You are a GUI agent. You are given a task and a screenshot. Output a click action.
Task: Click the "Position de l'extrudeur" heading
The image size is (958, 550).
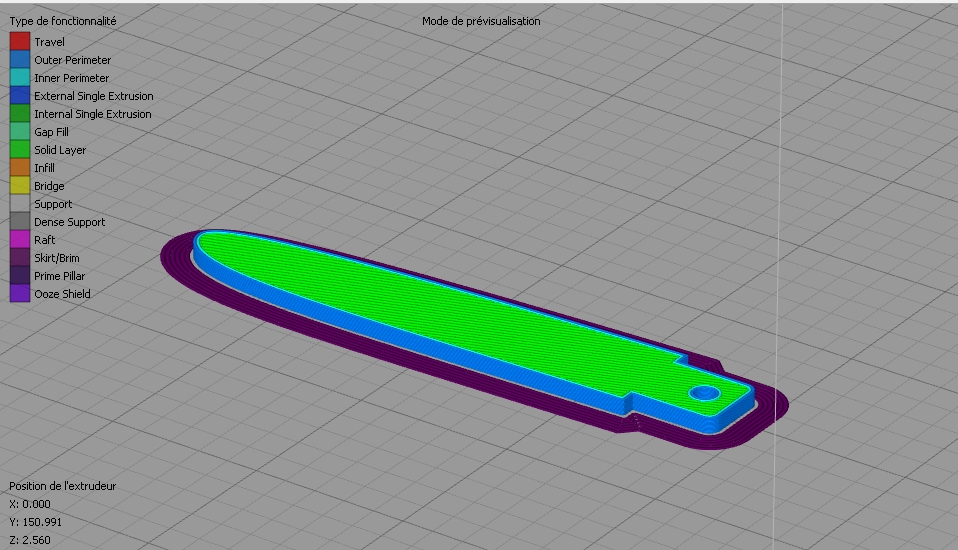point(62,486)
